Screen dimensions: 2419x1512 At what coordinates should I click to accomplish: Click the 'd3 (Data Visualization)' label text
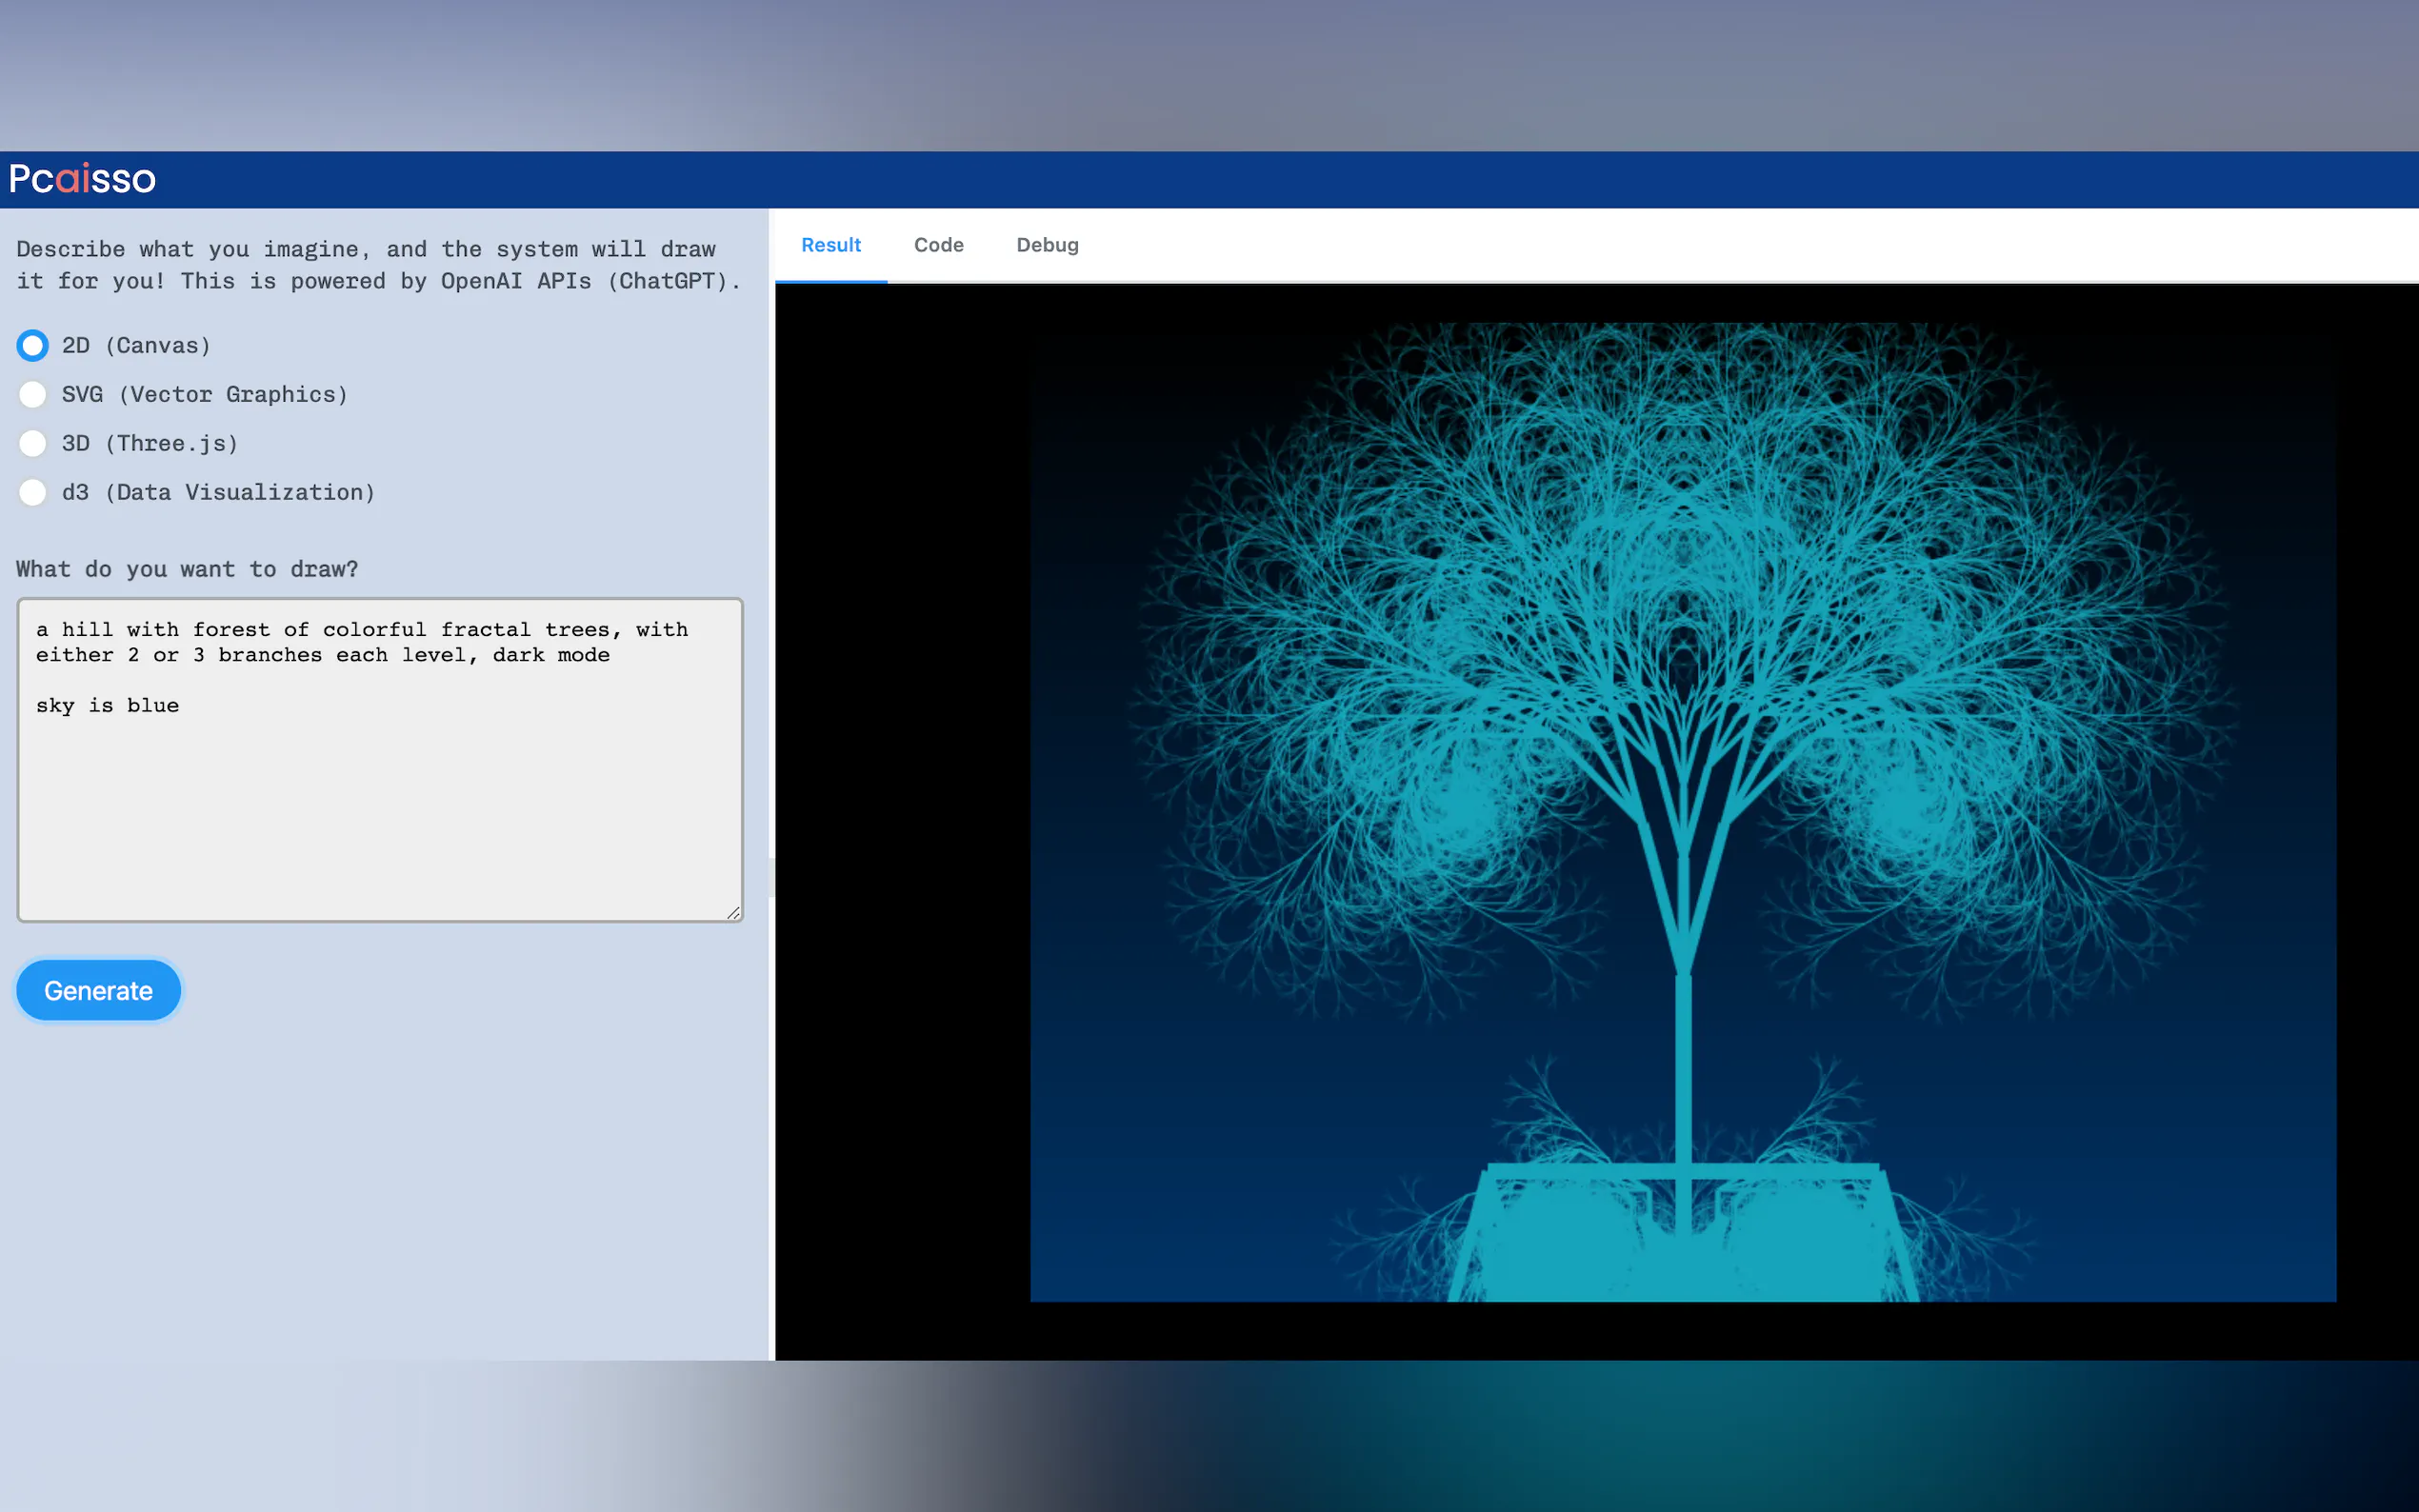click(x=218, y=492)
